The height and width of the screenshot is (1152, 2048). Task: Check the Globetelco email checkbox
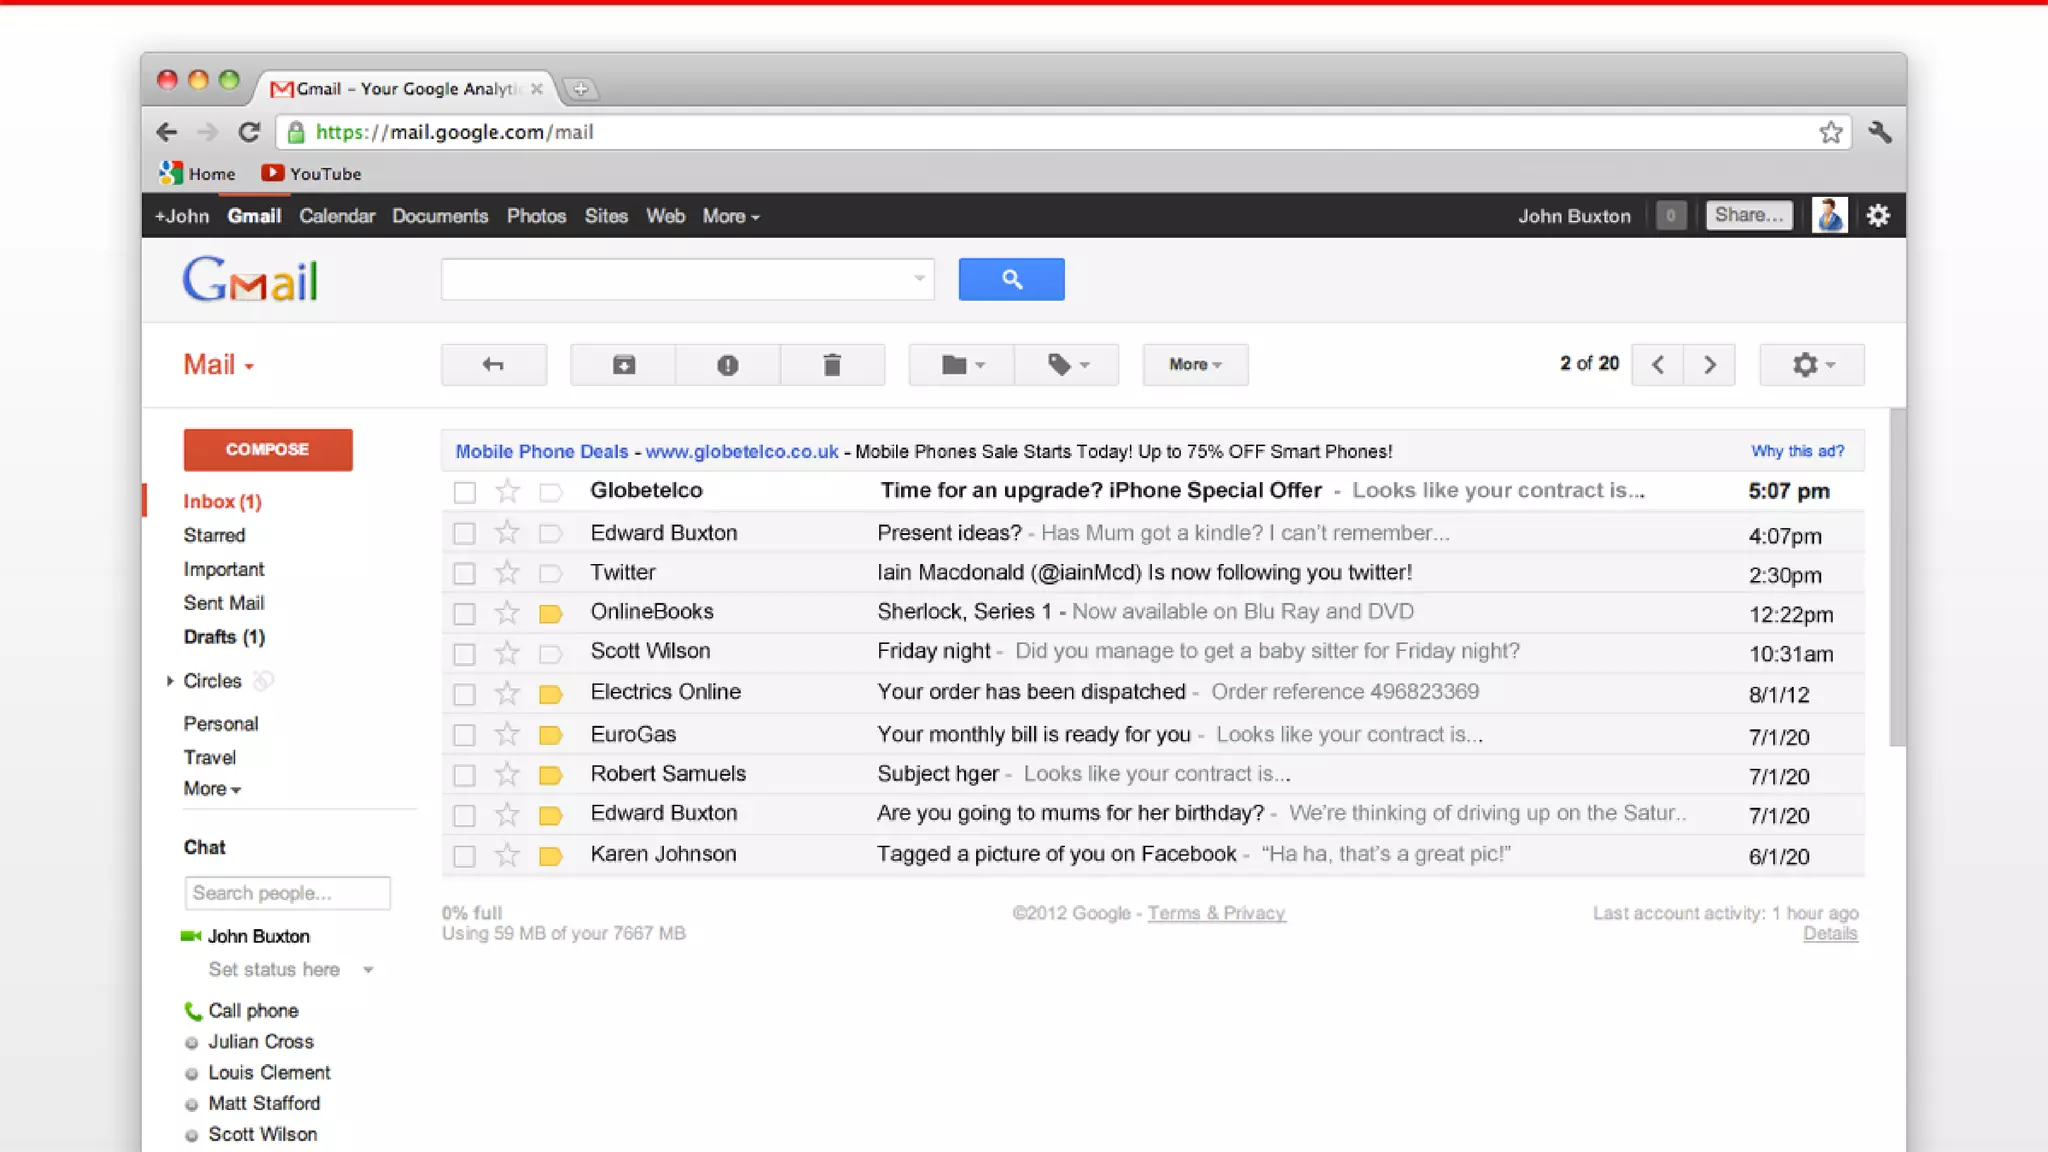click(x=464, y=492)
